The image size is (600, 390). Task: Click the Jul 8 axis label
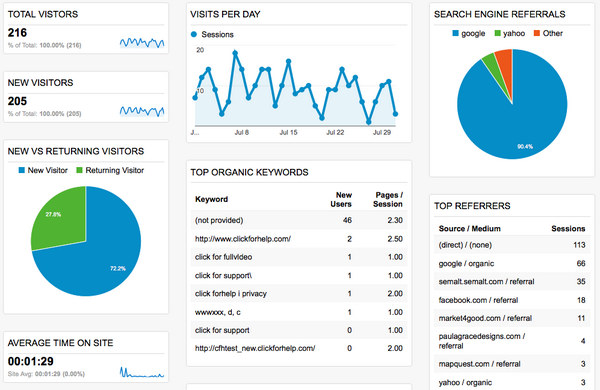coord(241,132)
